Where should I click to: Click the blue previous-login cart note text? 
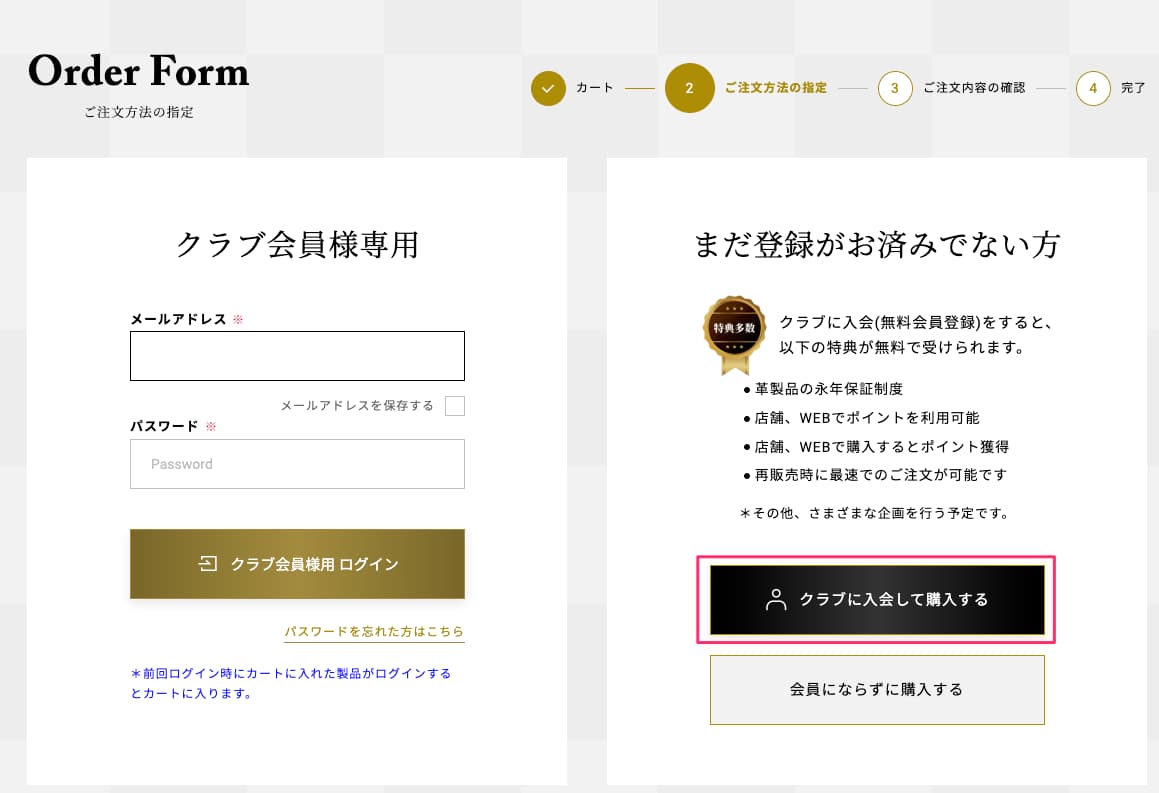[x=290, y=683]
